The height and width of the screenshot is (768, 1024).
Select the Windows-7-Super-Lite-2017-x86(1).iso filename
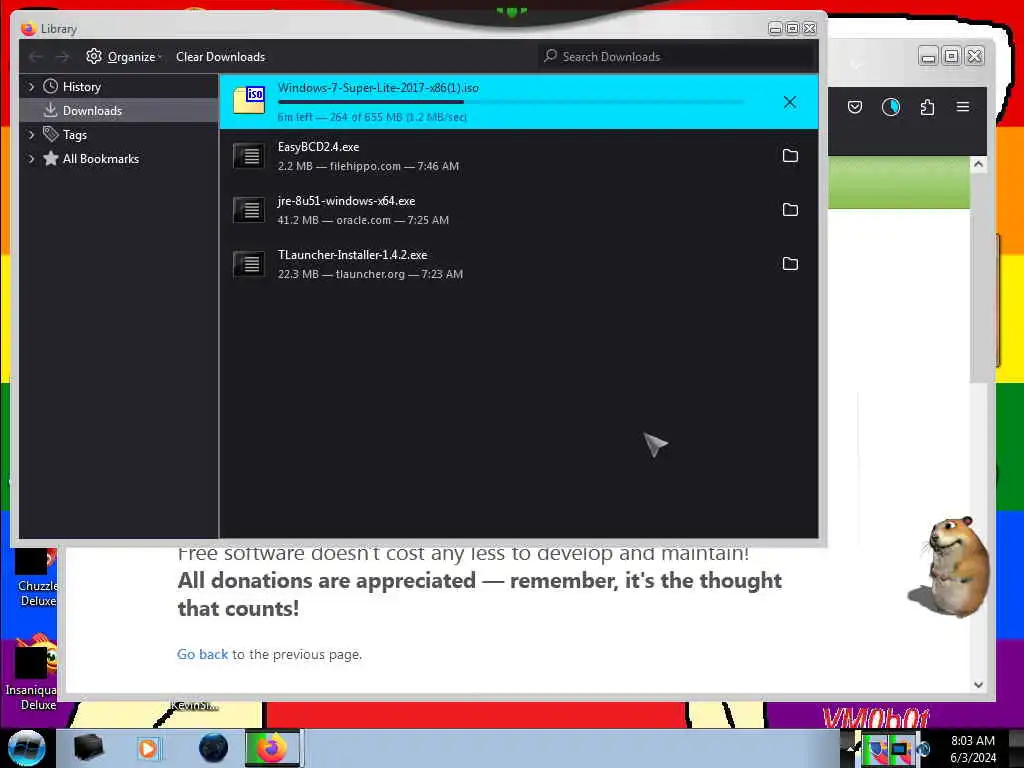(x=378, y=88)
